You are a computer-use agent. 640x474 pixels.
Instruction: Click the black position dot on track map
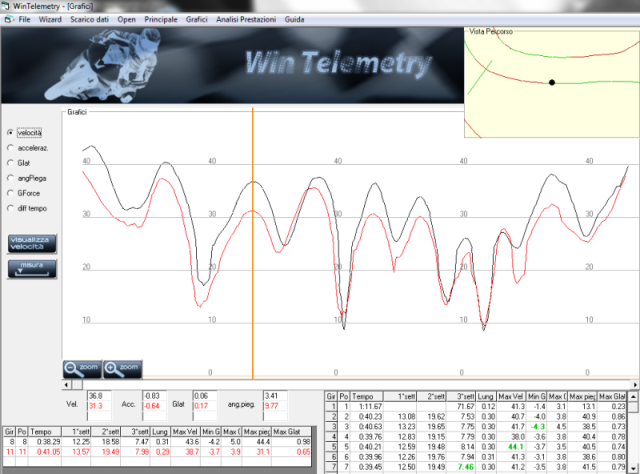(x=552, y=82)
